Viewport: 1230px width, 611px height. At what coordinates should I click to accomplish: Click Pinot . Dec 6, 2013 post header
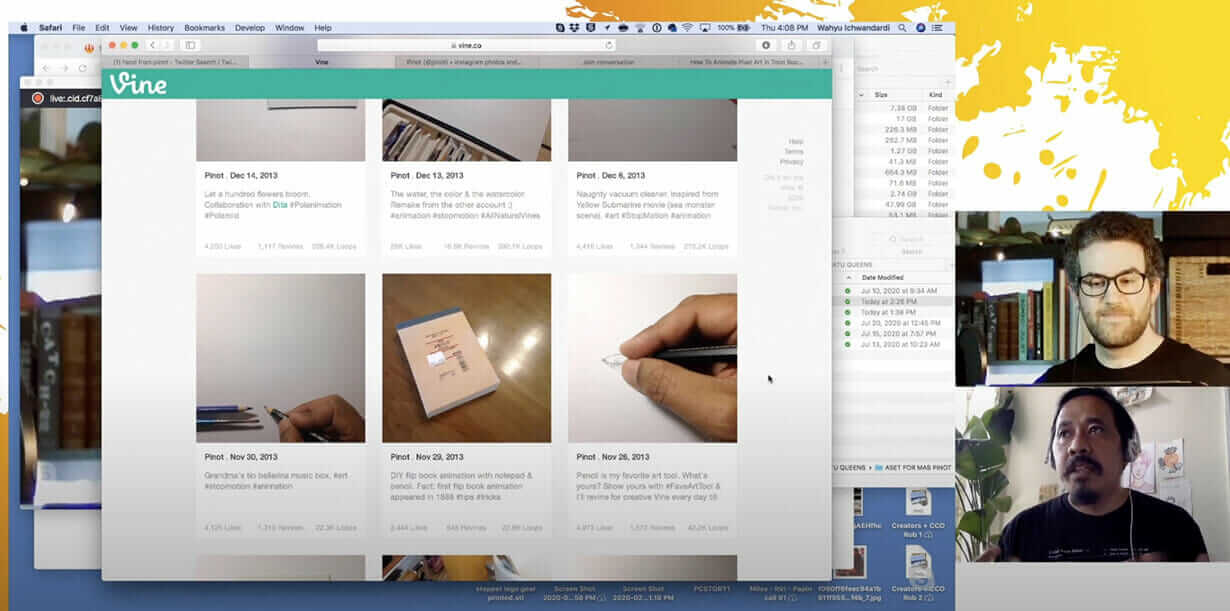coord(610,175)
